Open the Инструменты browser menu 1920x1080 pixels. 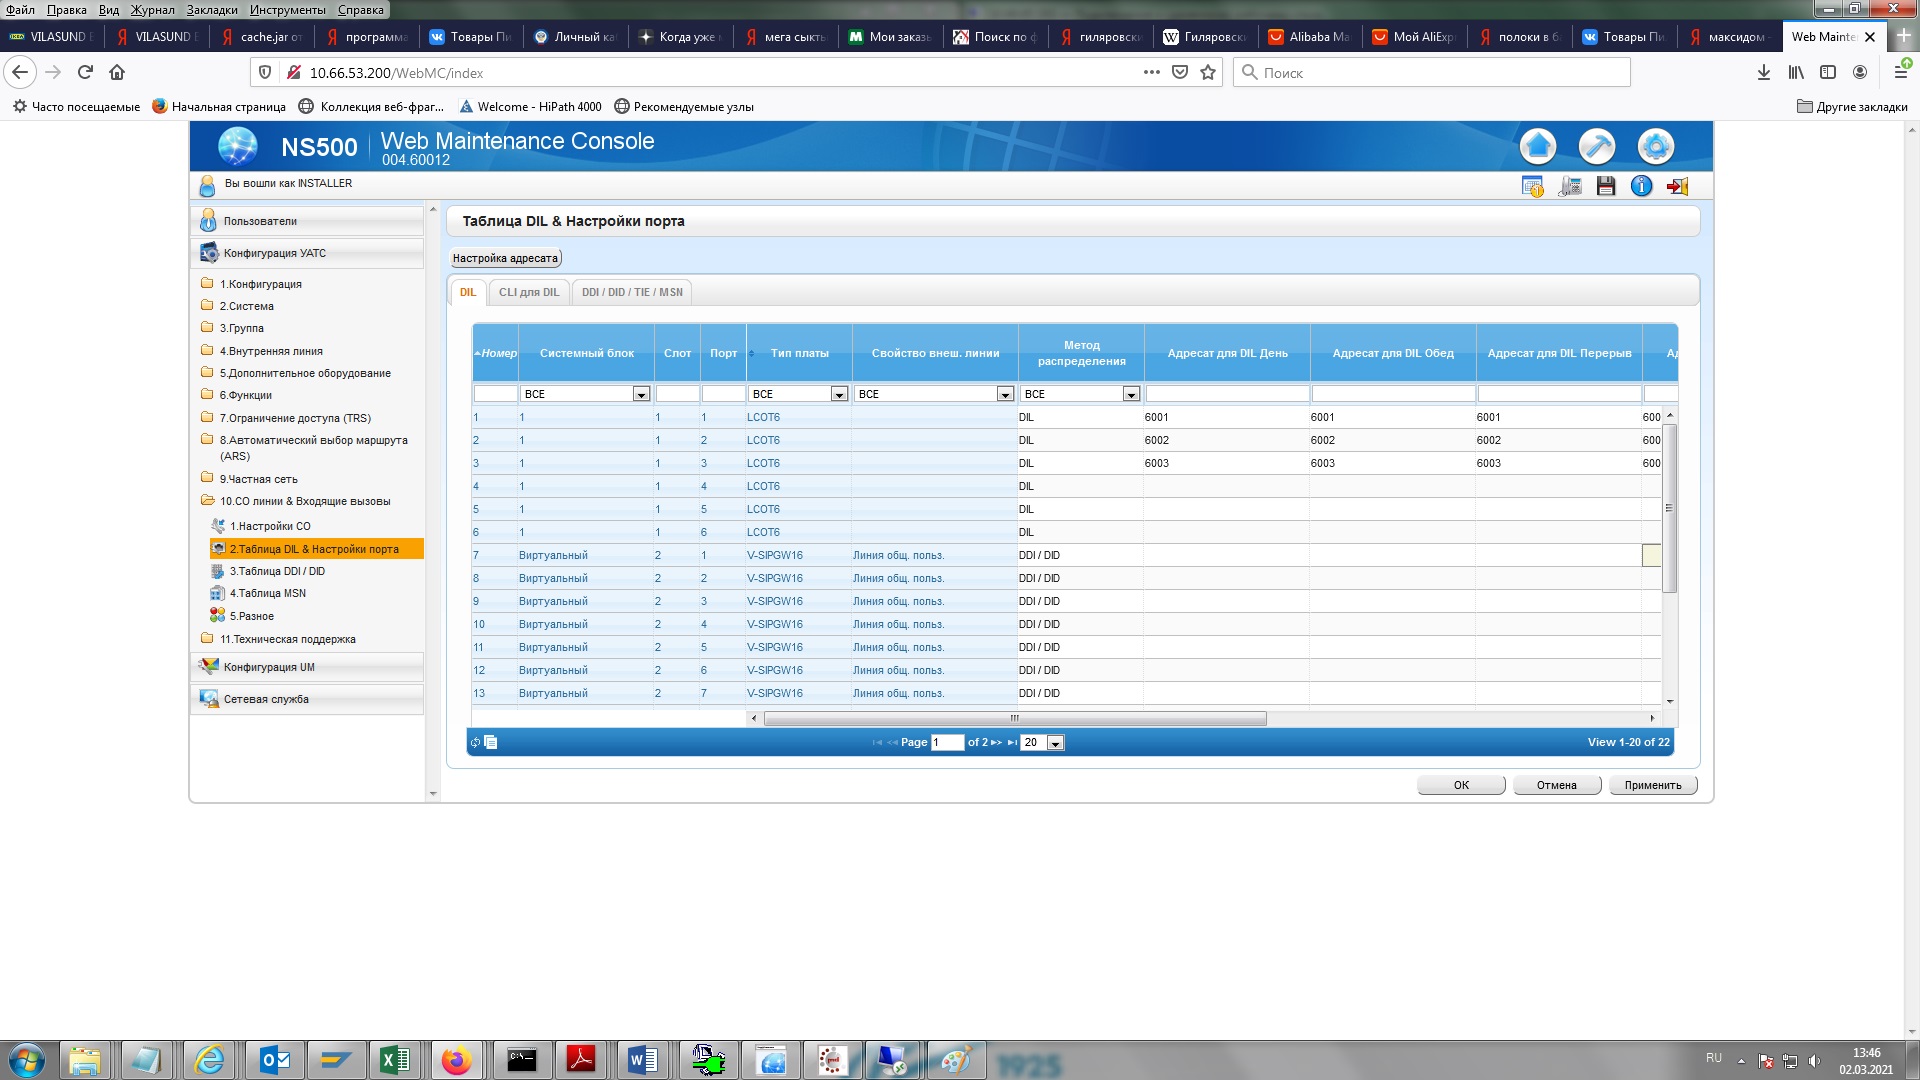pos(288,10)
